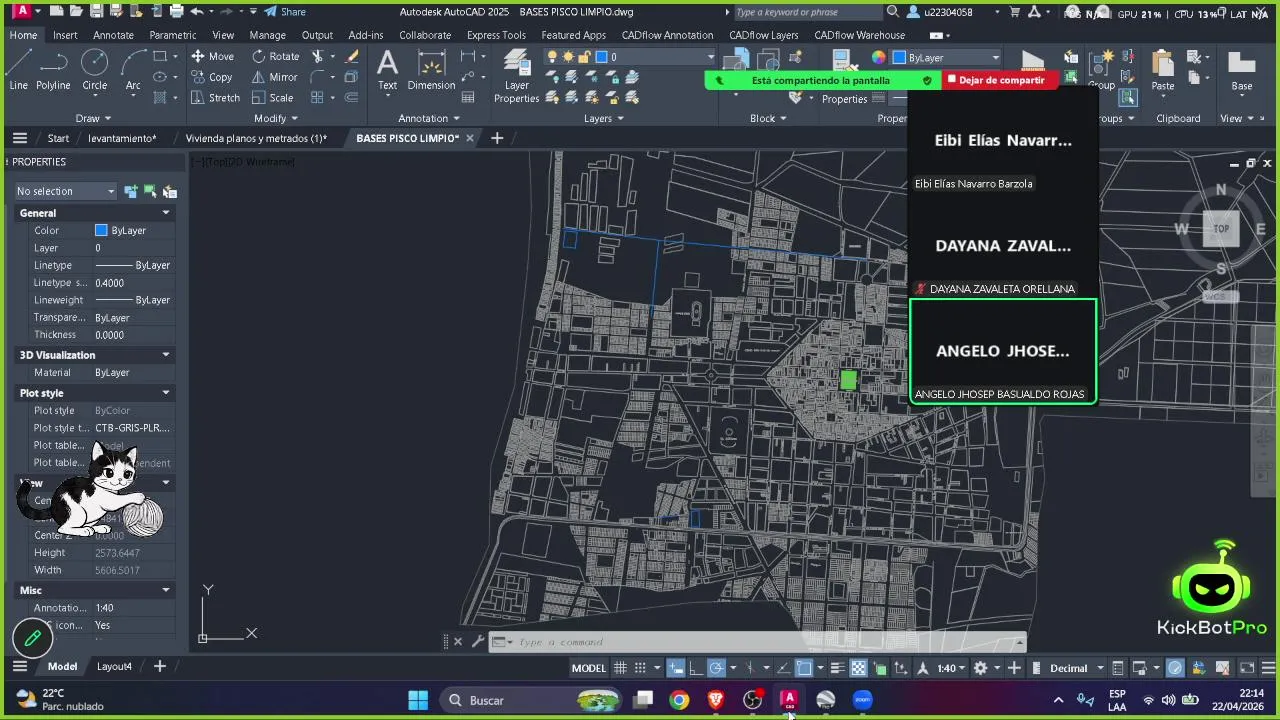Select the Polyline tool

click(53, 70)
